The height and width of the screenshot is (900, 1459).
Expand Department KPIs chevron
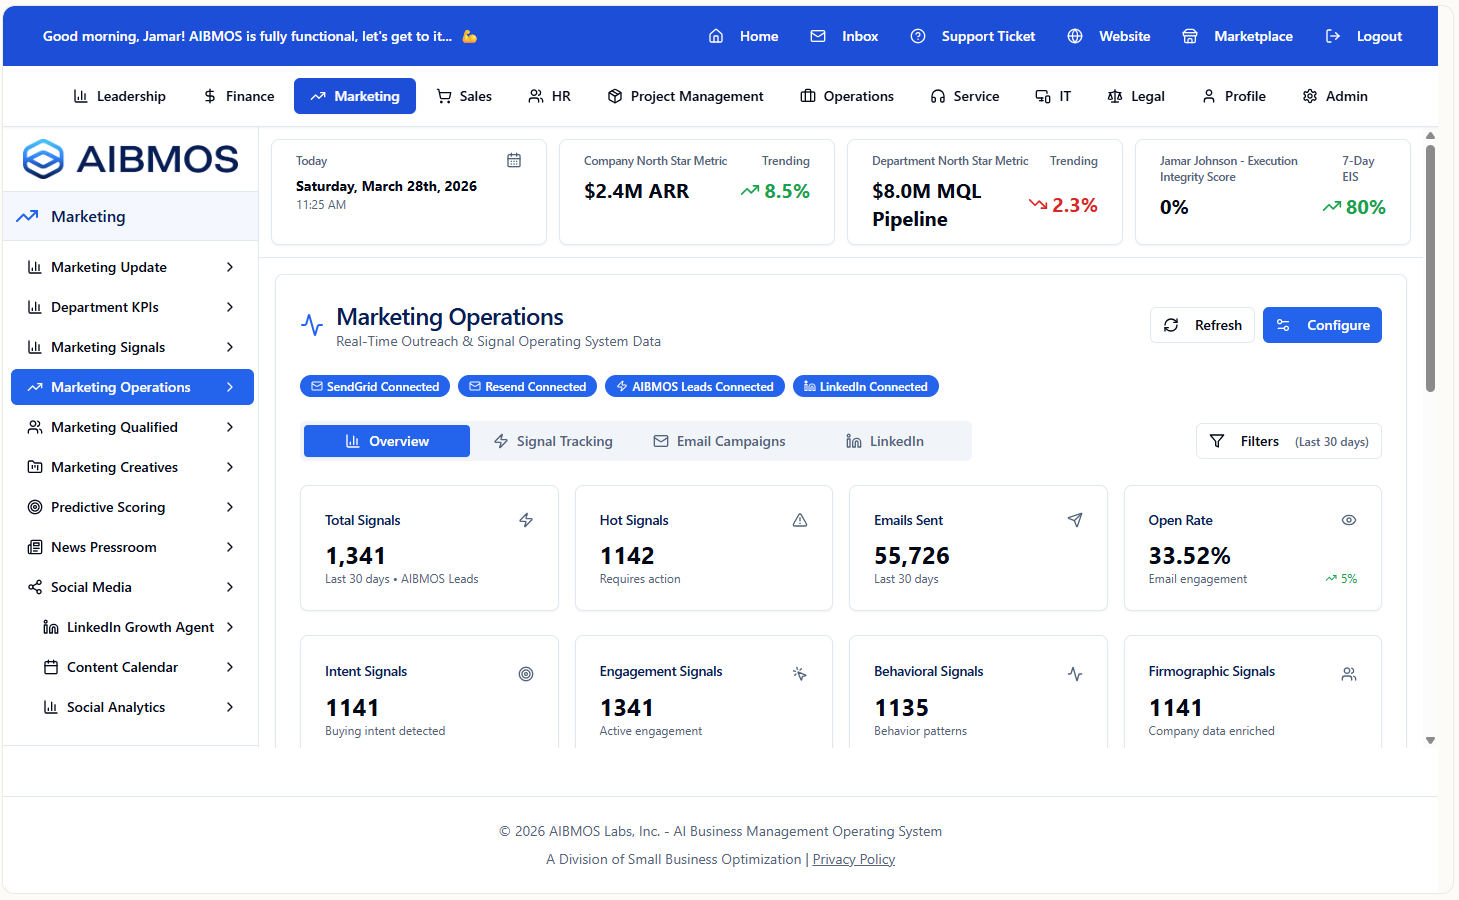point(230,307)
